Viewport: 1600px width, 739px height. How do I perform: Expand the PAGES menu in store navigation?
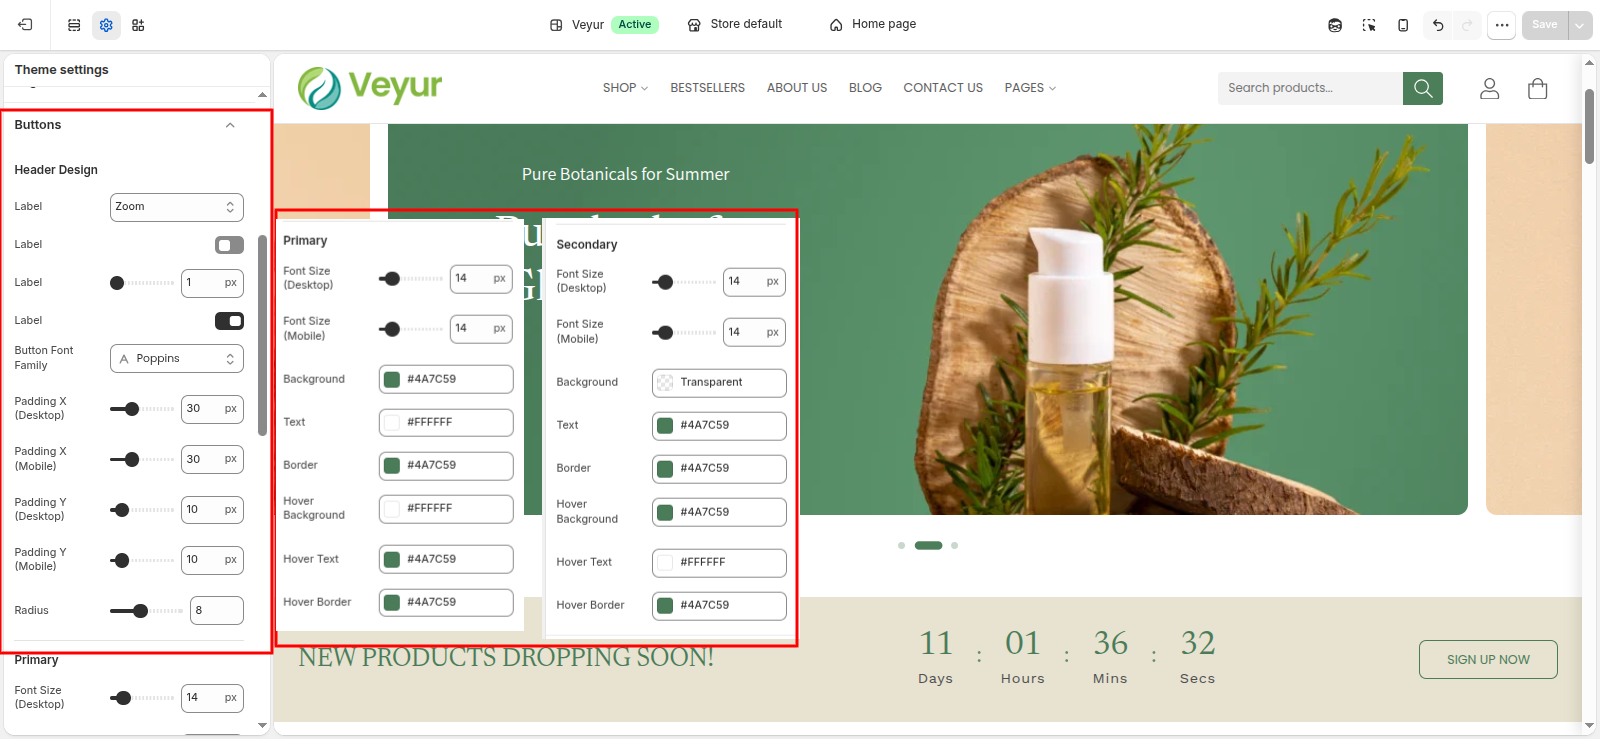point(1030,88)
